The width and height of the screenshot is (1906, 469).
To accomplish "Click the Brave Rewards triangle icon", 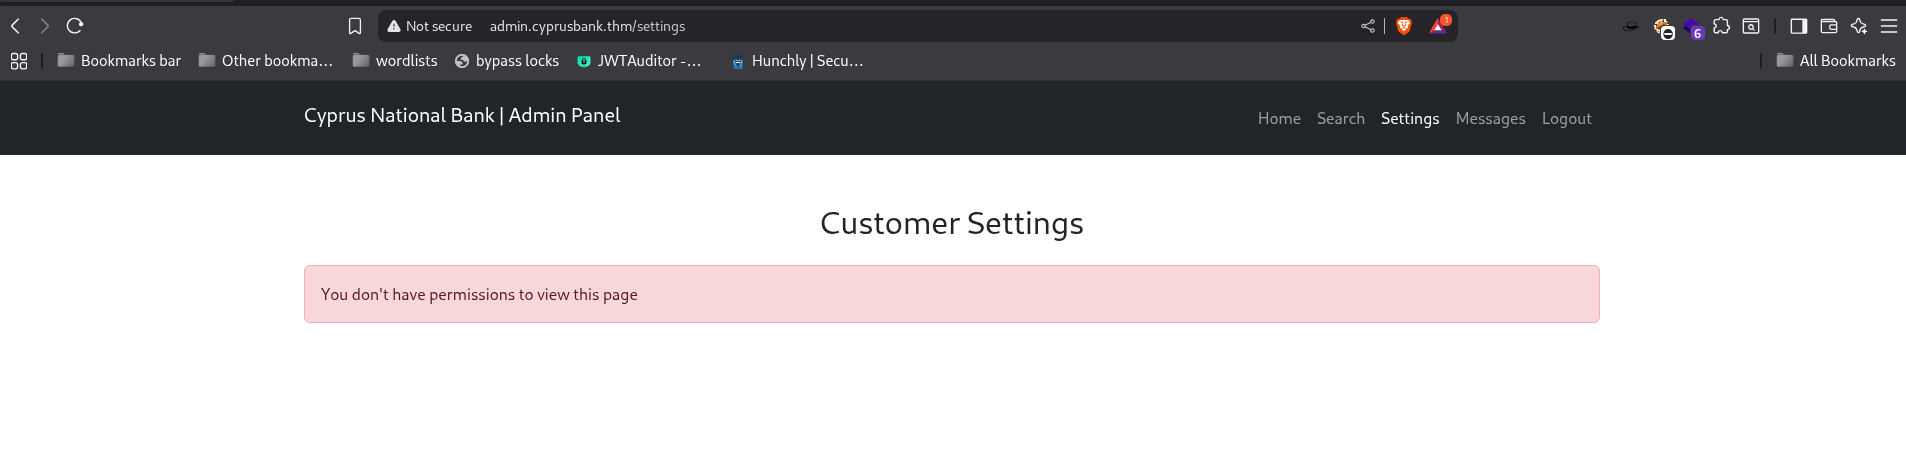I will [1439, 26].
